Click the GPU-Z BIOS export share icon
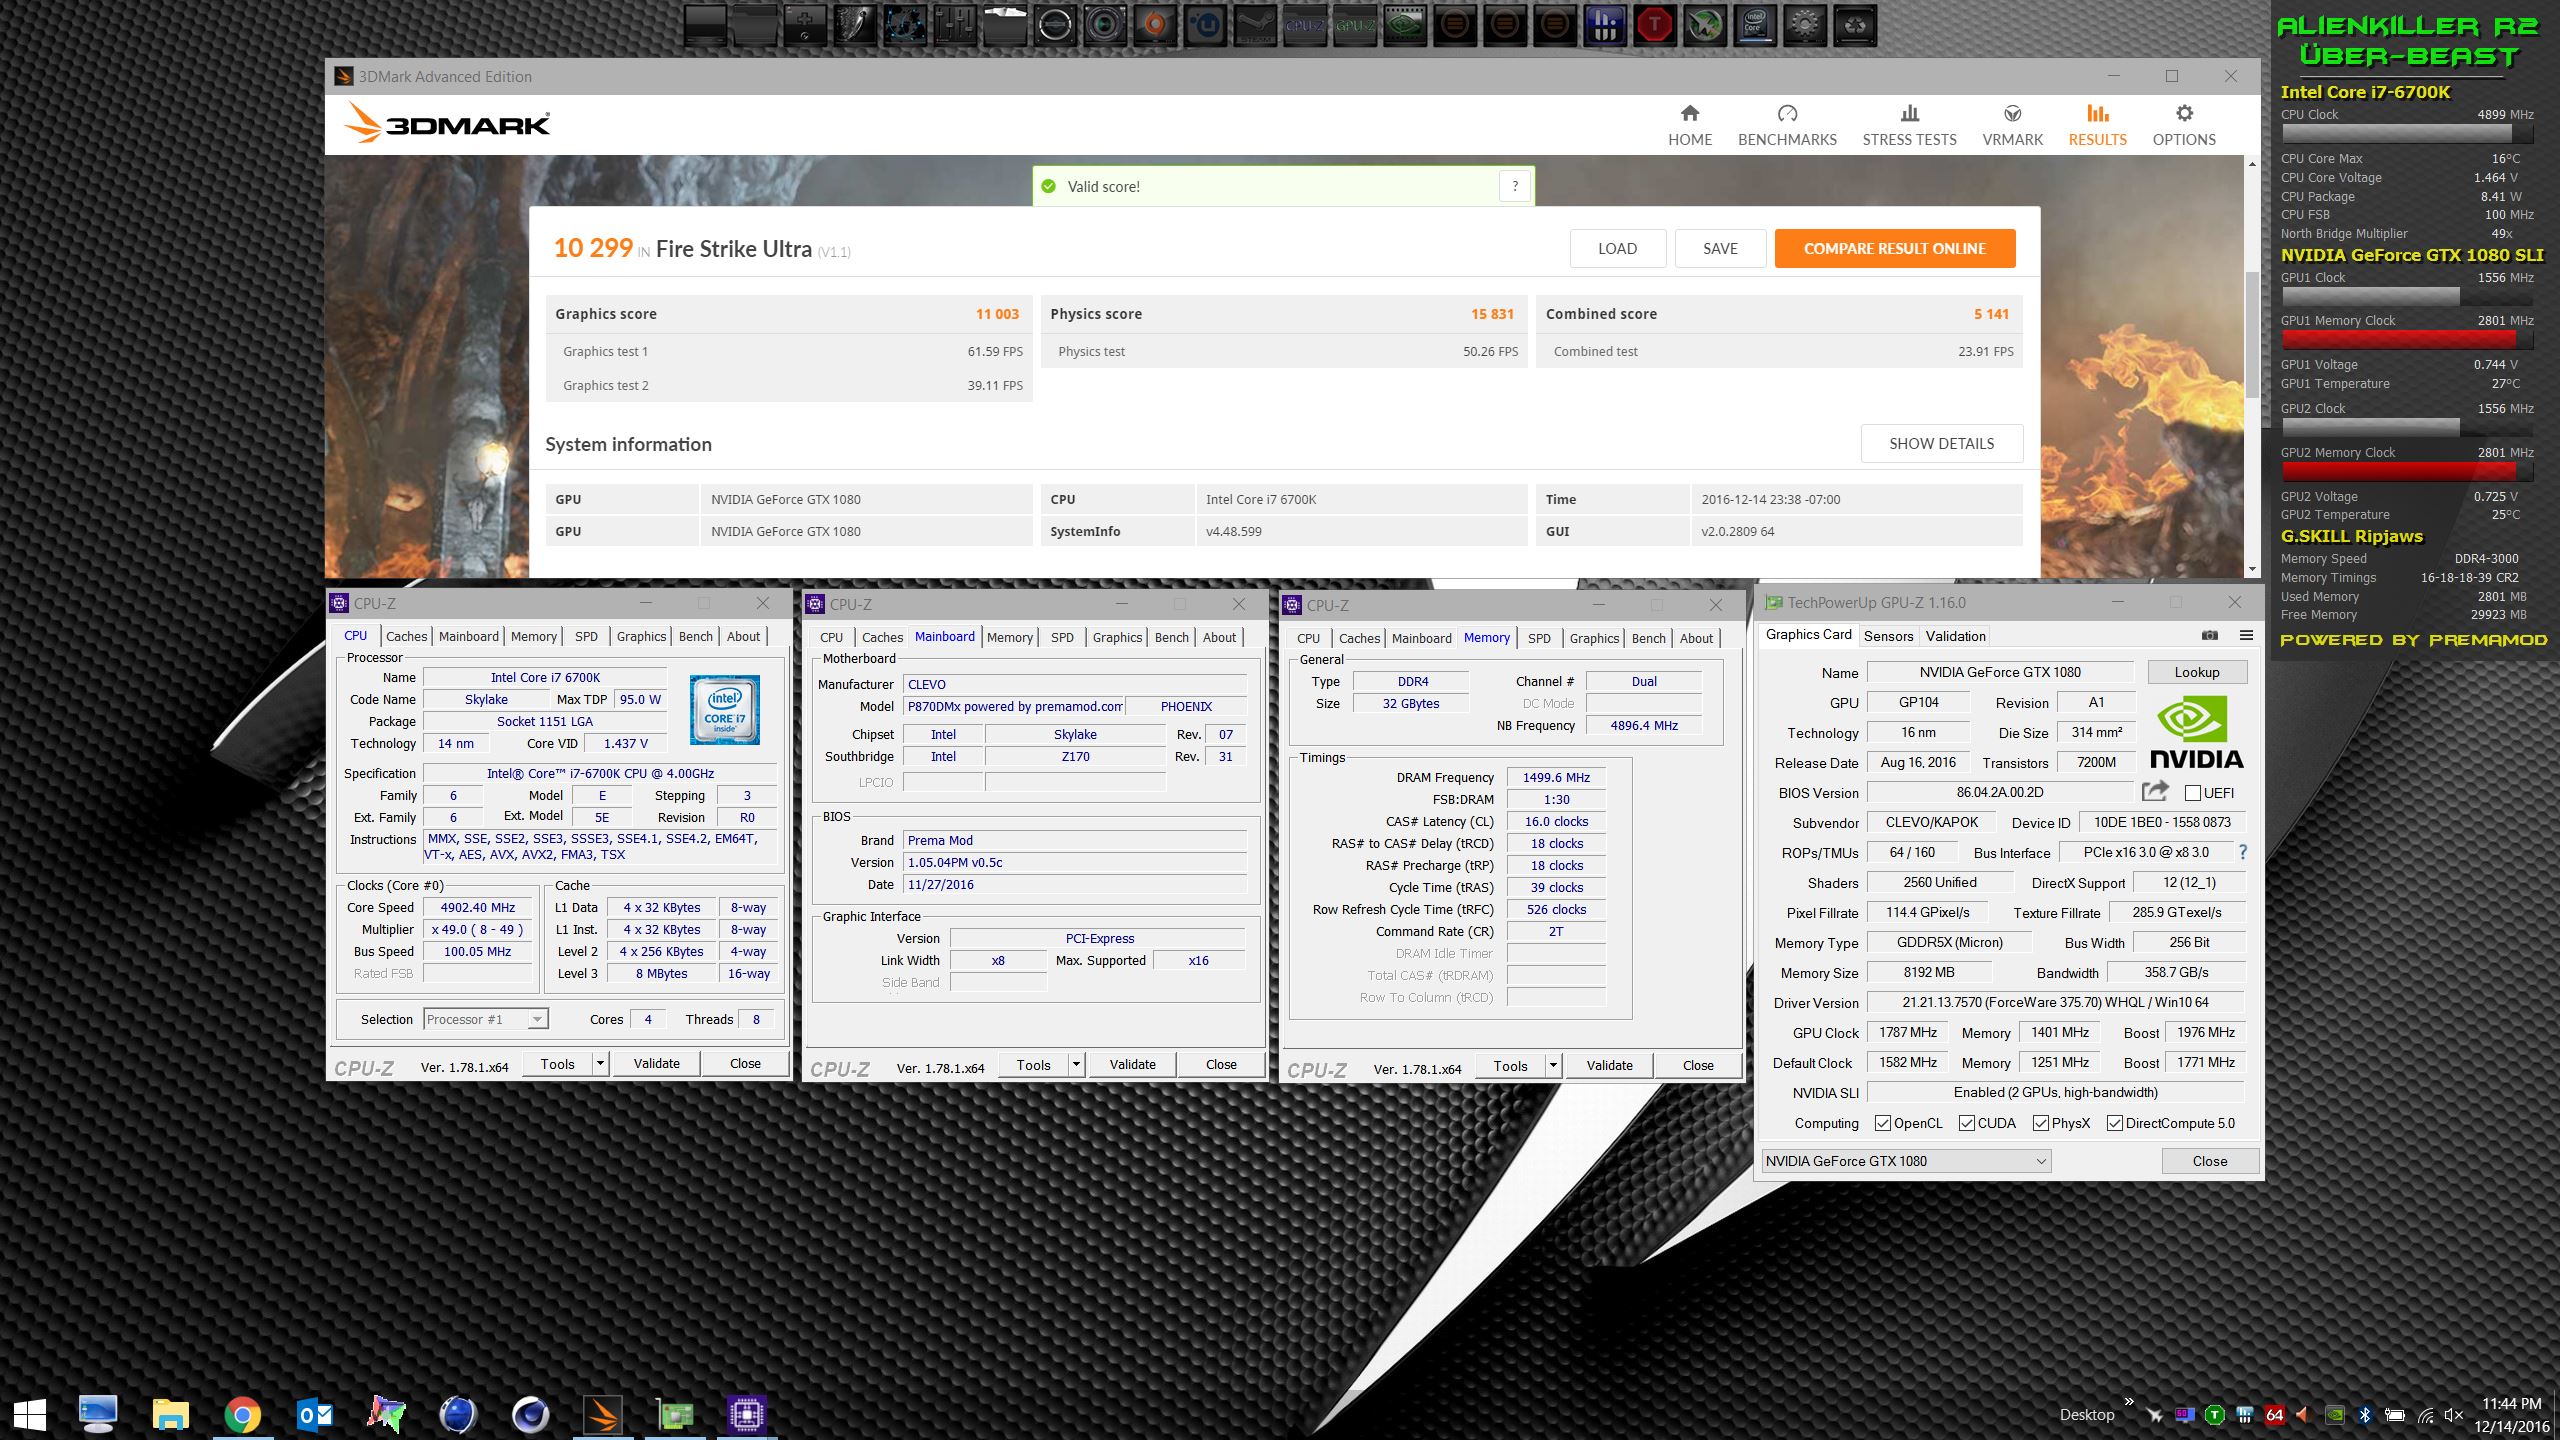 click(x=2155, y=791)
